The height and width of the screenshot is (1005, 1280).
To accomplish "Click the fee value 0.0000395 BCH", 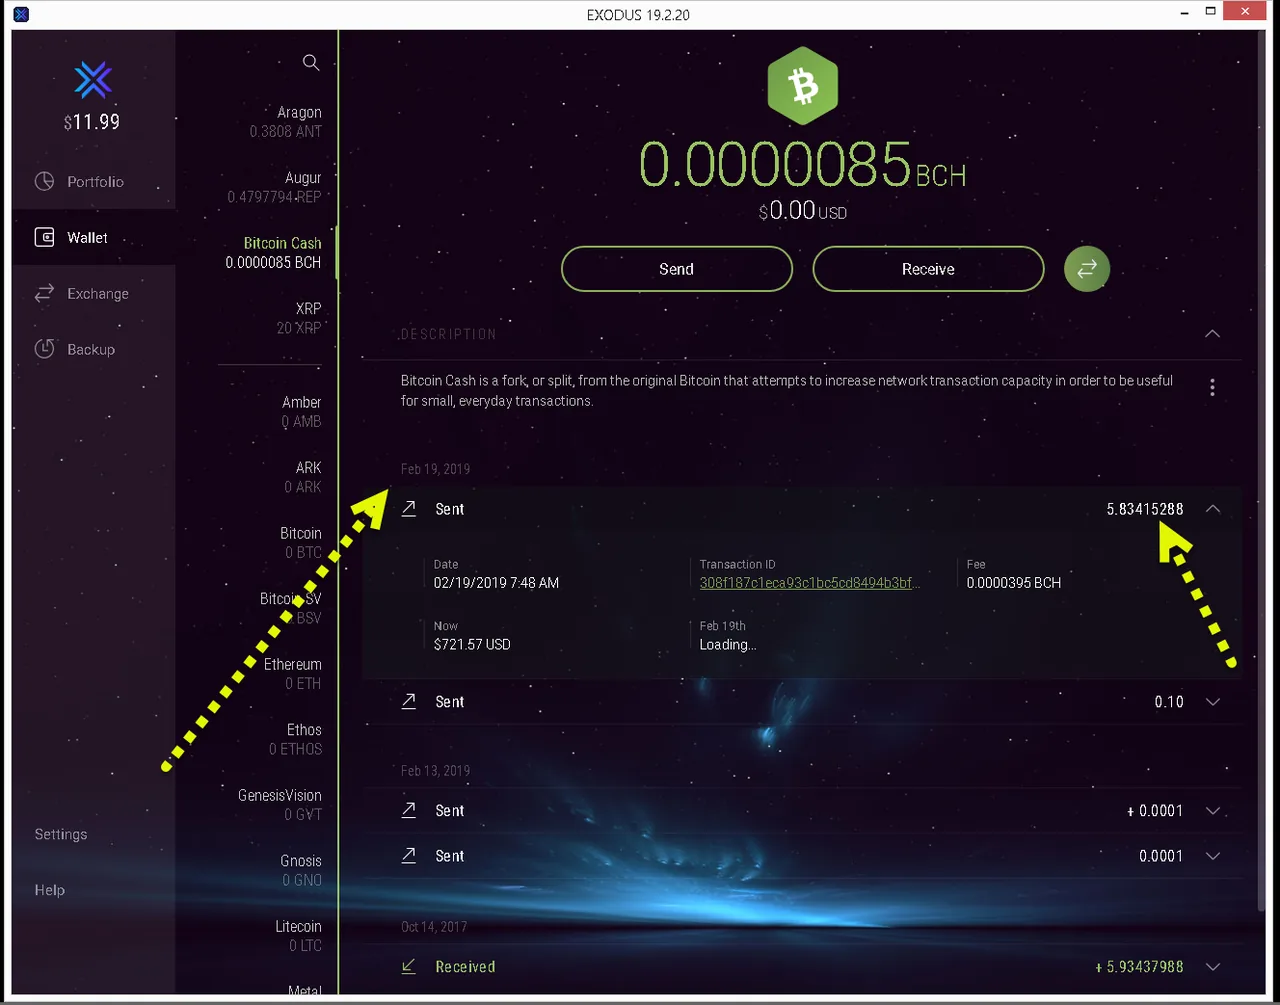I will (1014, 583).
